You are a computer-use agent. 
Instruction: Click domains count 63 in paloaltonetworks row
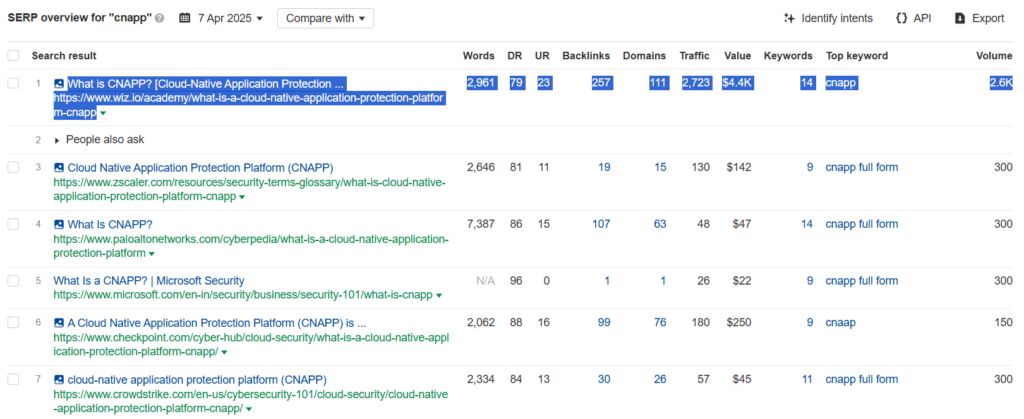click(x=660, y=225)
